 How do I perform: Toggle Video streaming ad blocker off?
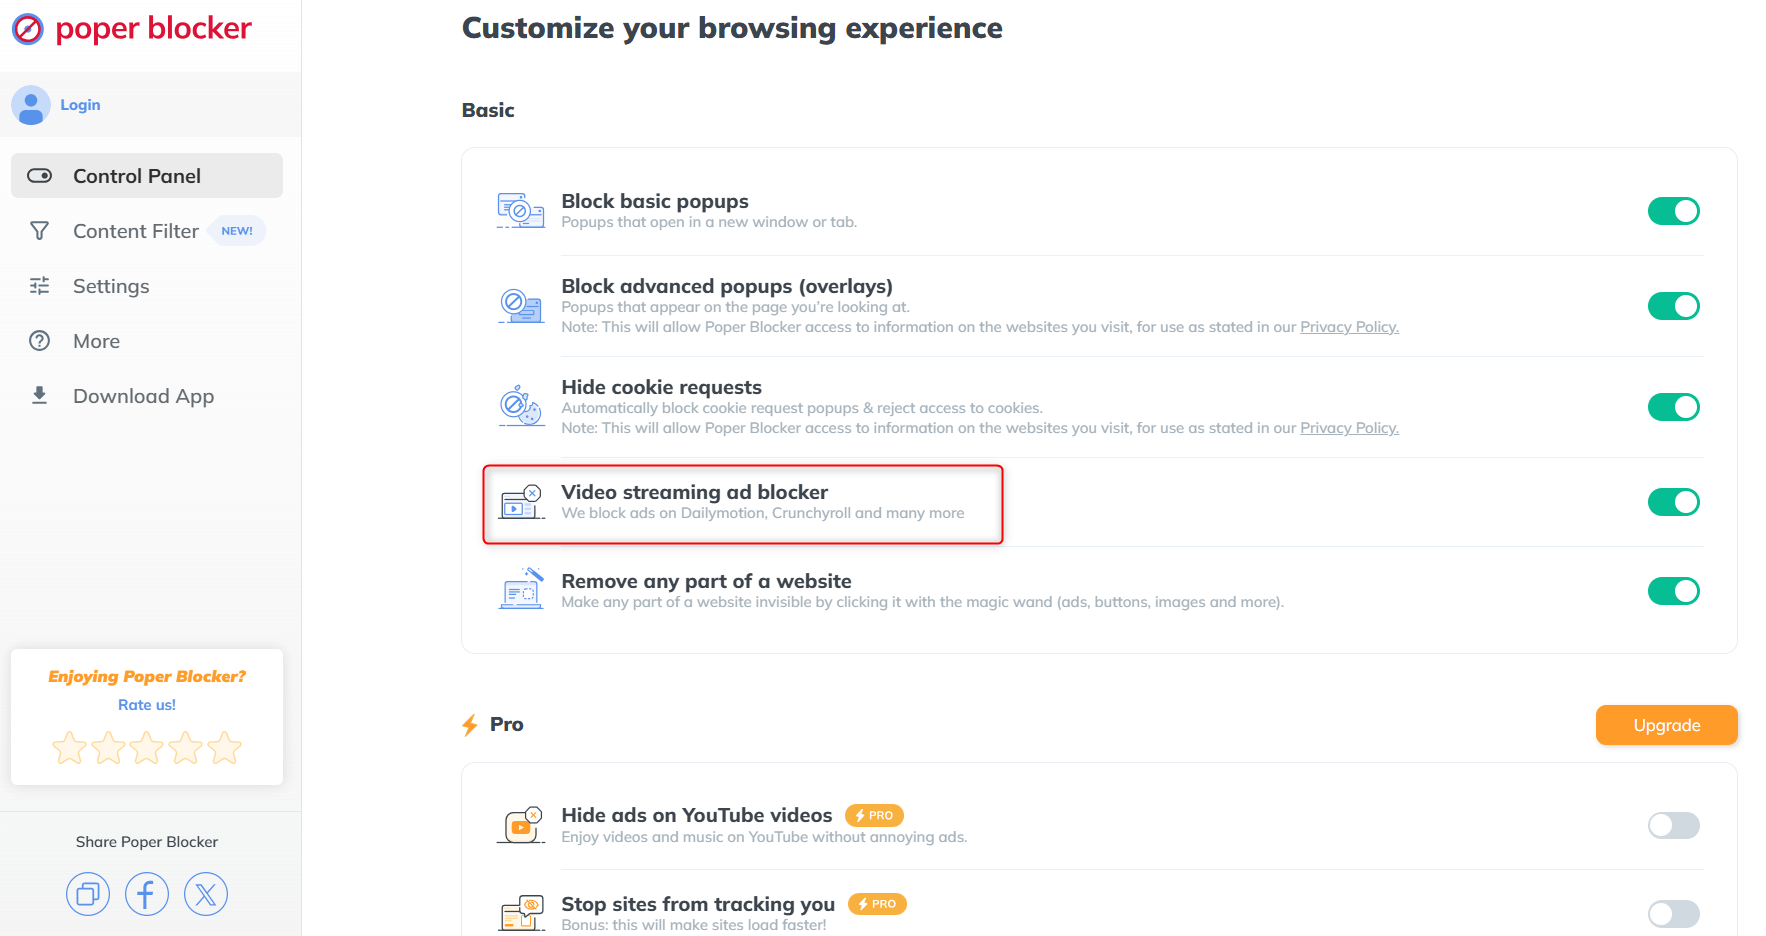point(1673,502)
